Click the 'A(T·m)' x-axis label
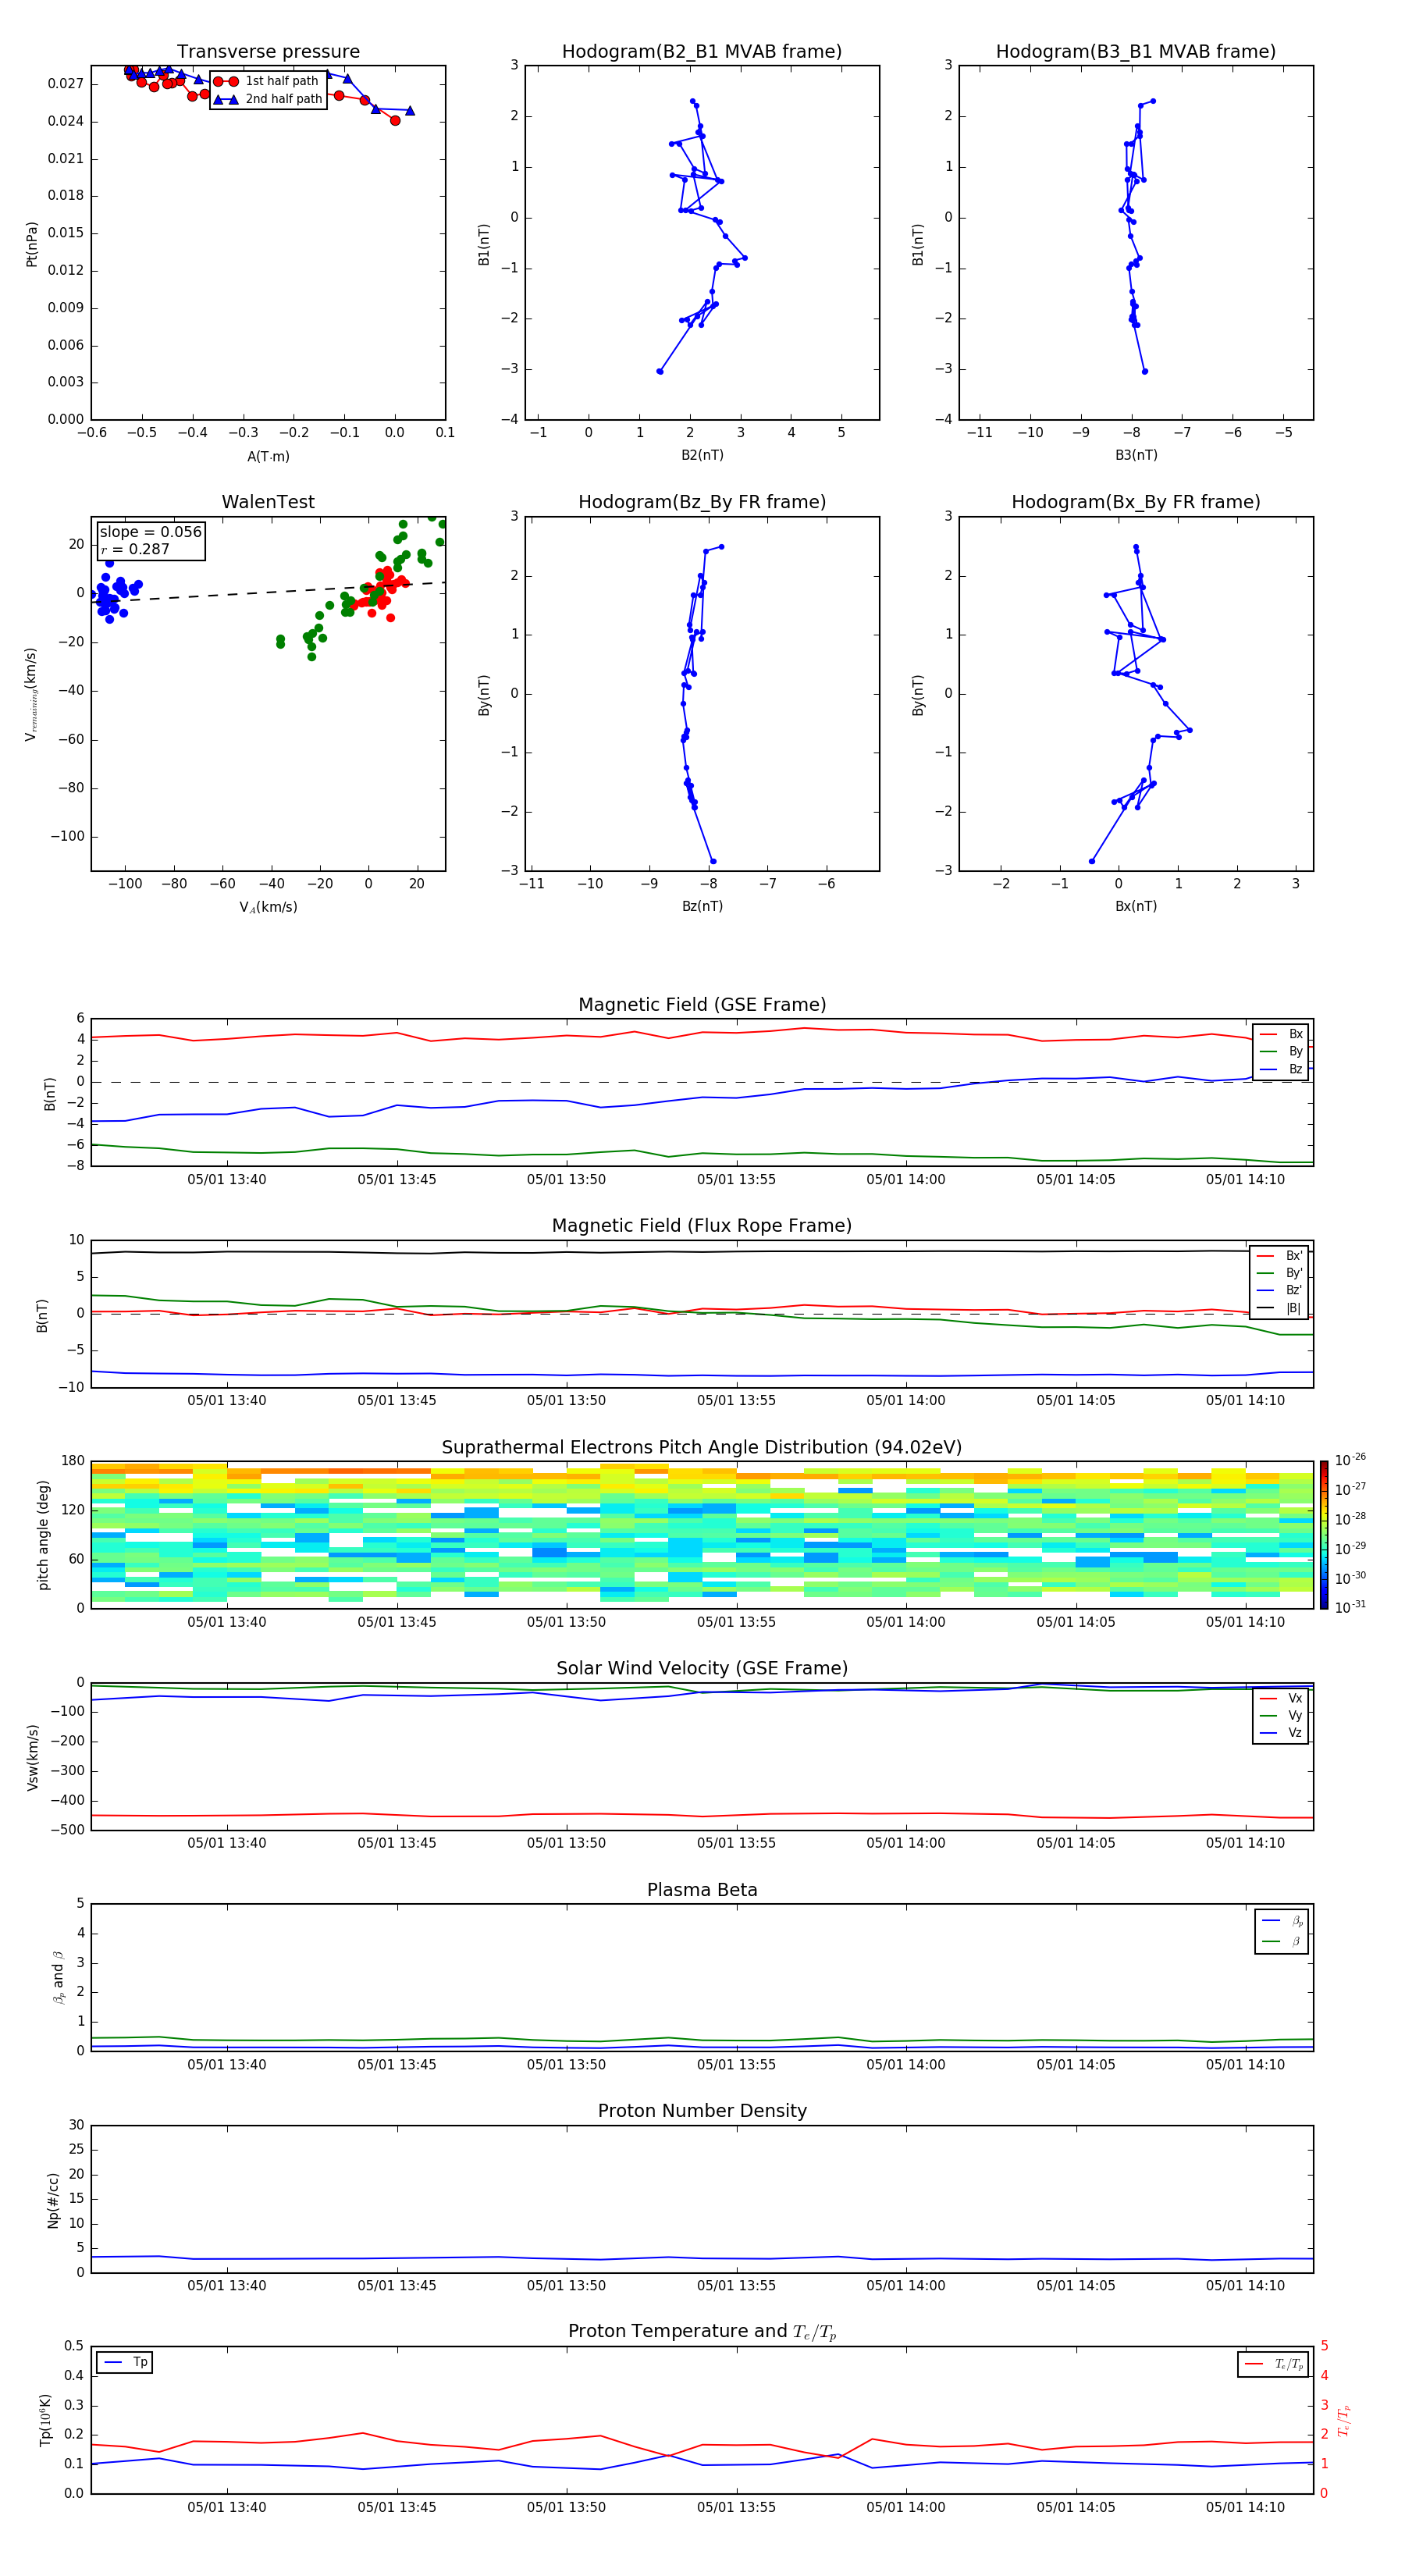 268,456
